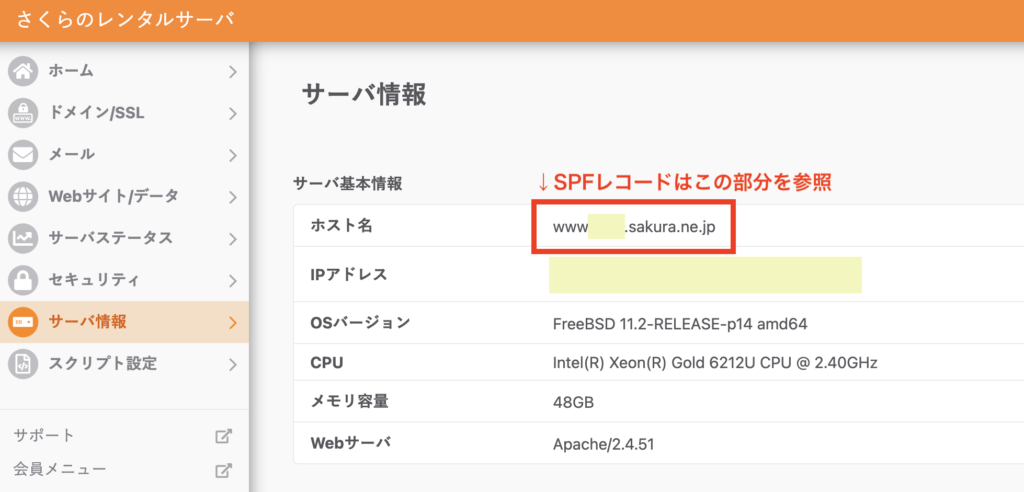
Task: Click the Apache/2.4.51 value
Action: tap(603, 445)
